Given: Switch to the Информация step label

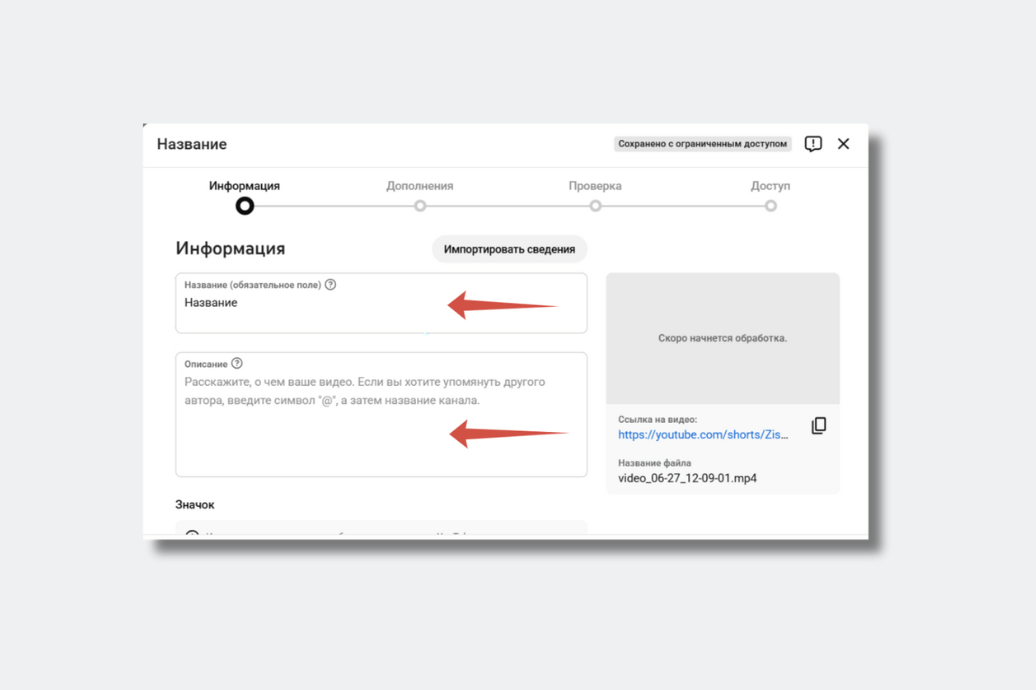Looking at the screenshot, I should click(x=244, y=186).
